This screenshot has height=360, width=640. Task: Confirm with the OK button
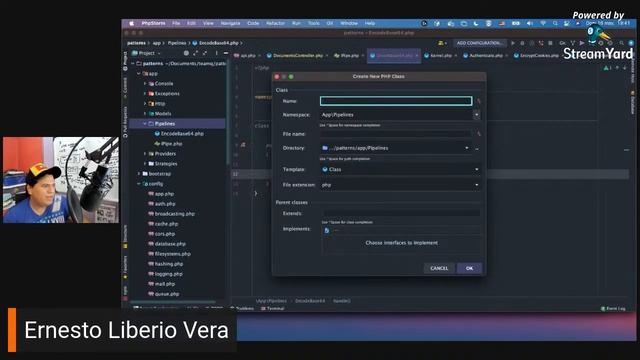click(x=469, y=268)
